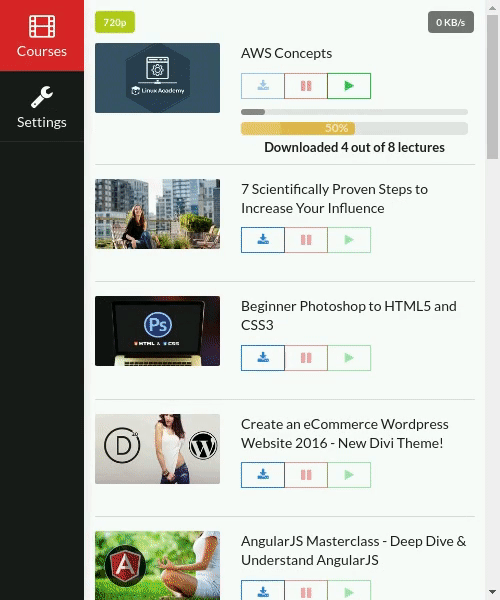Download the AngularJS Masterclass course
The height and width of the screenshot is (600, 500).
262,590
